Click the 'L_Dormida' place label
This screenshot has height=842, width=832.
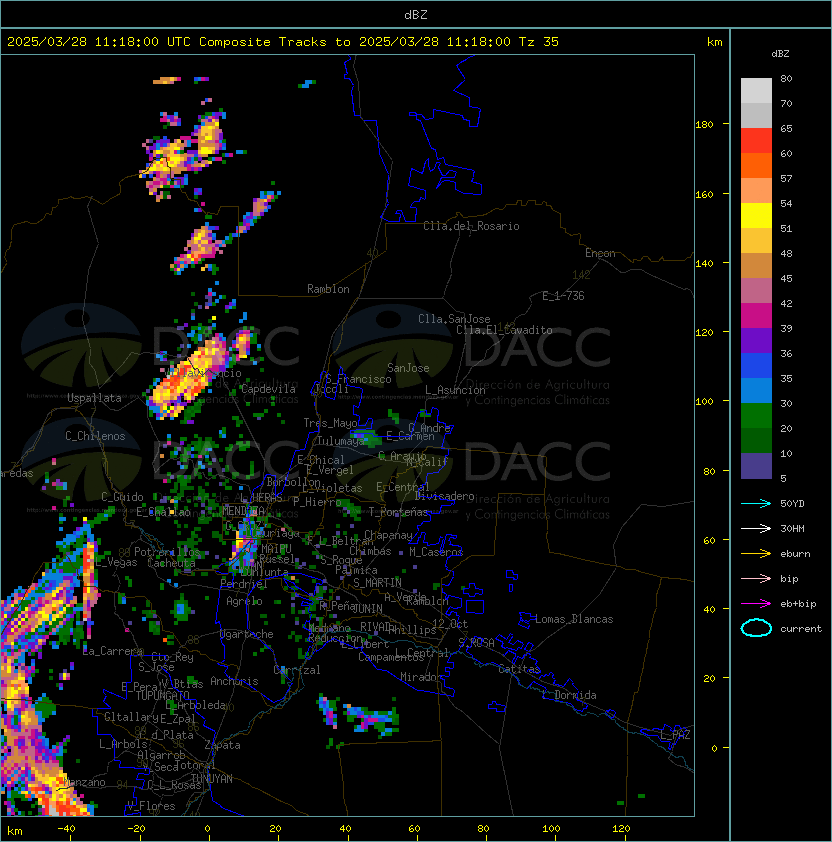click(569, 695)
